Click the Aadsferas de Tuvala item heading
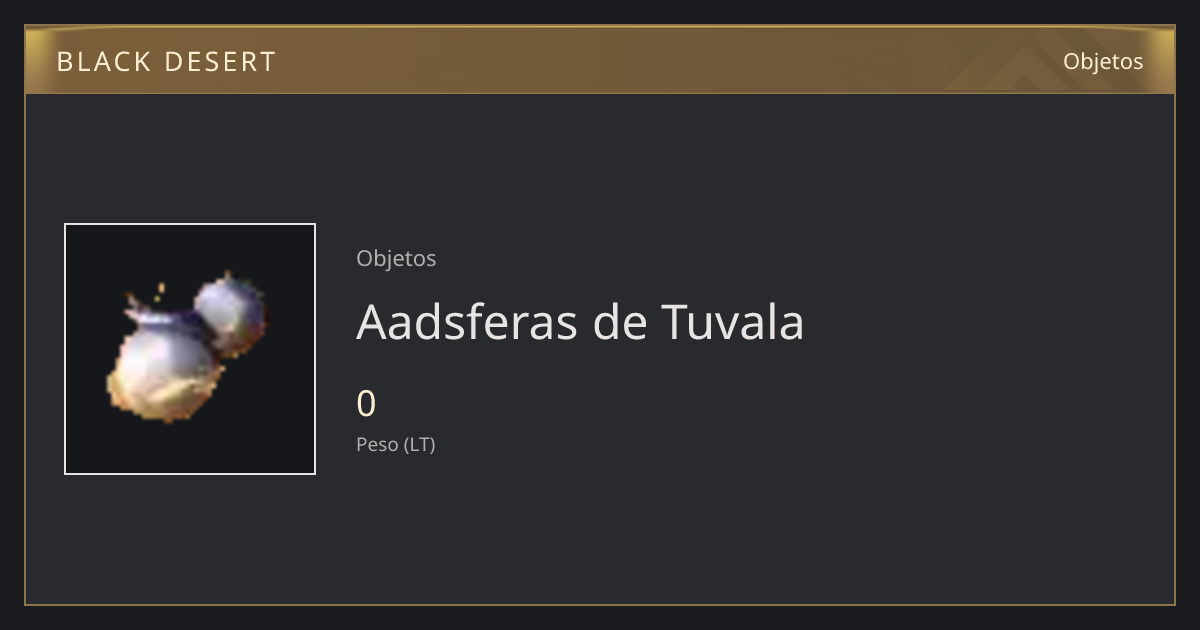This screenshot has width=1200, height=630. point(580,322)
